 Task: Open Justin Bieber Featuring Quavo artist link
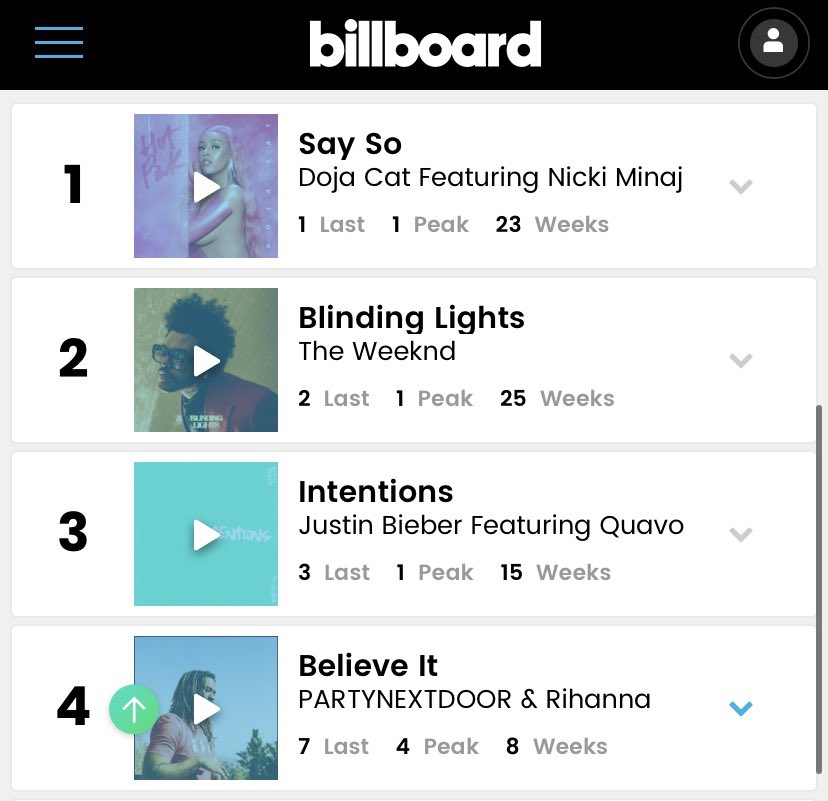tap(491, 525)
